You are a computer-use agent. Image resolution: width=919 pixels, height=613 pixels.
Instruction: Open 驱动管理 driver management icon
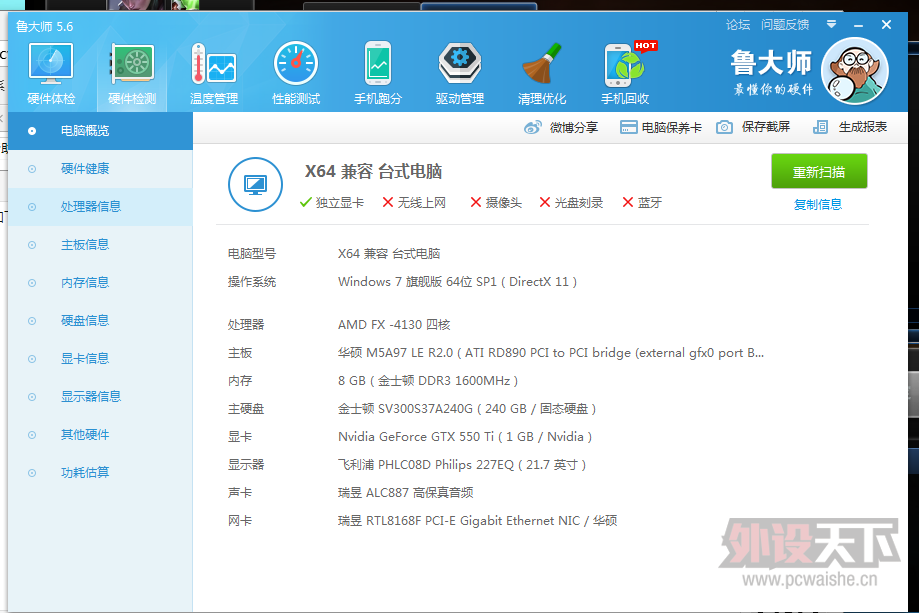click(460, 63)
